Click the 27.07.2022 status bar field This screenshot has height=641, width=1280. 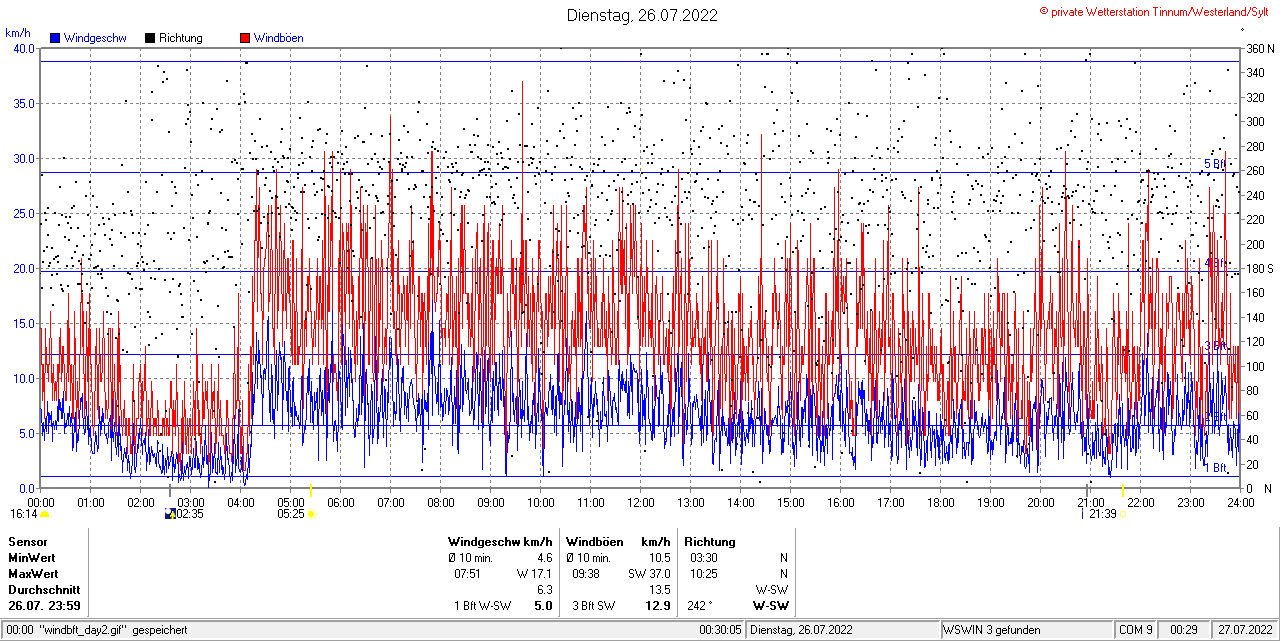pyautogui.click(x=1244, y=630)
